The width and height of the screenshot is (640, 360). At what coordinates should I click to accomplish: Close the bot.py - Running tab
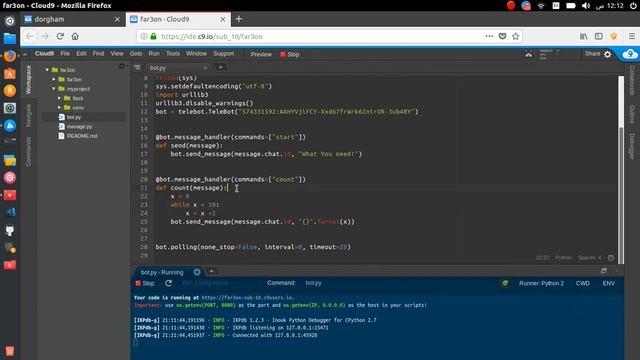(197, 272)
